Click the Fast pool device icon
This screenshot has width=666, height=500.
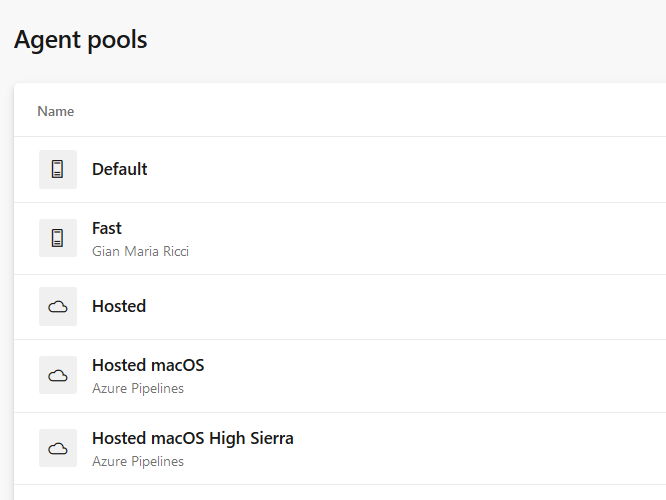(58, 238)
